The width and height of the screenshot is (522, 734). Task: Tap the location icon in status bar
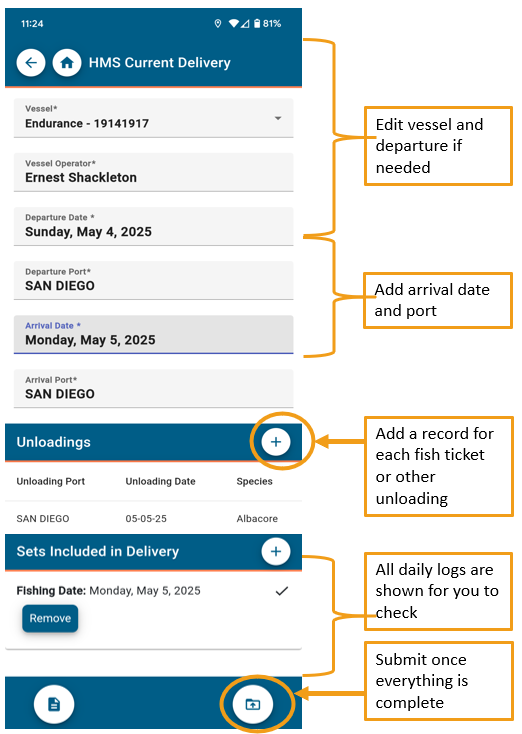point(218,23)
